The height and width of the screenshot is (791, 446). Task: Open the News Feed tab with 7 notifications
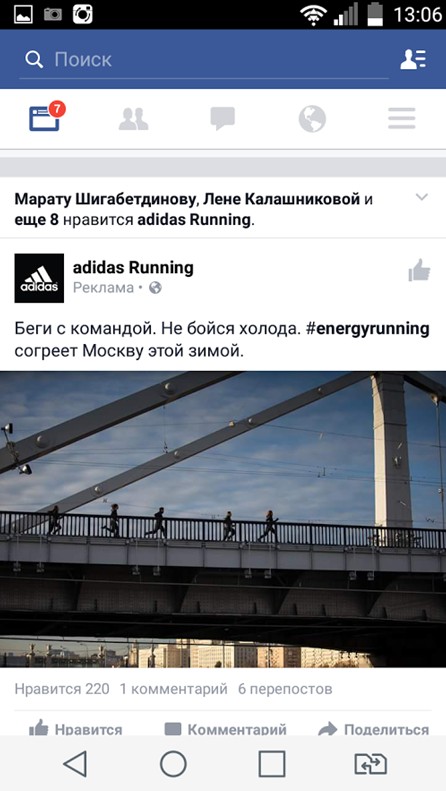tap(46, 118)
